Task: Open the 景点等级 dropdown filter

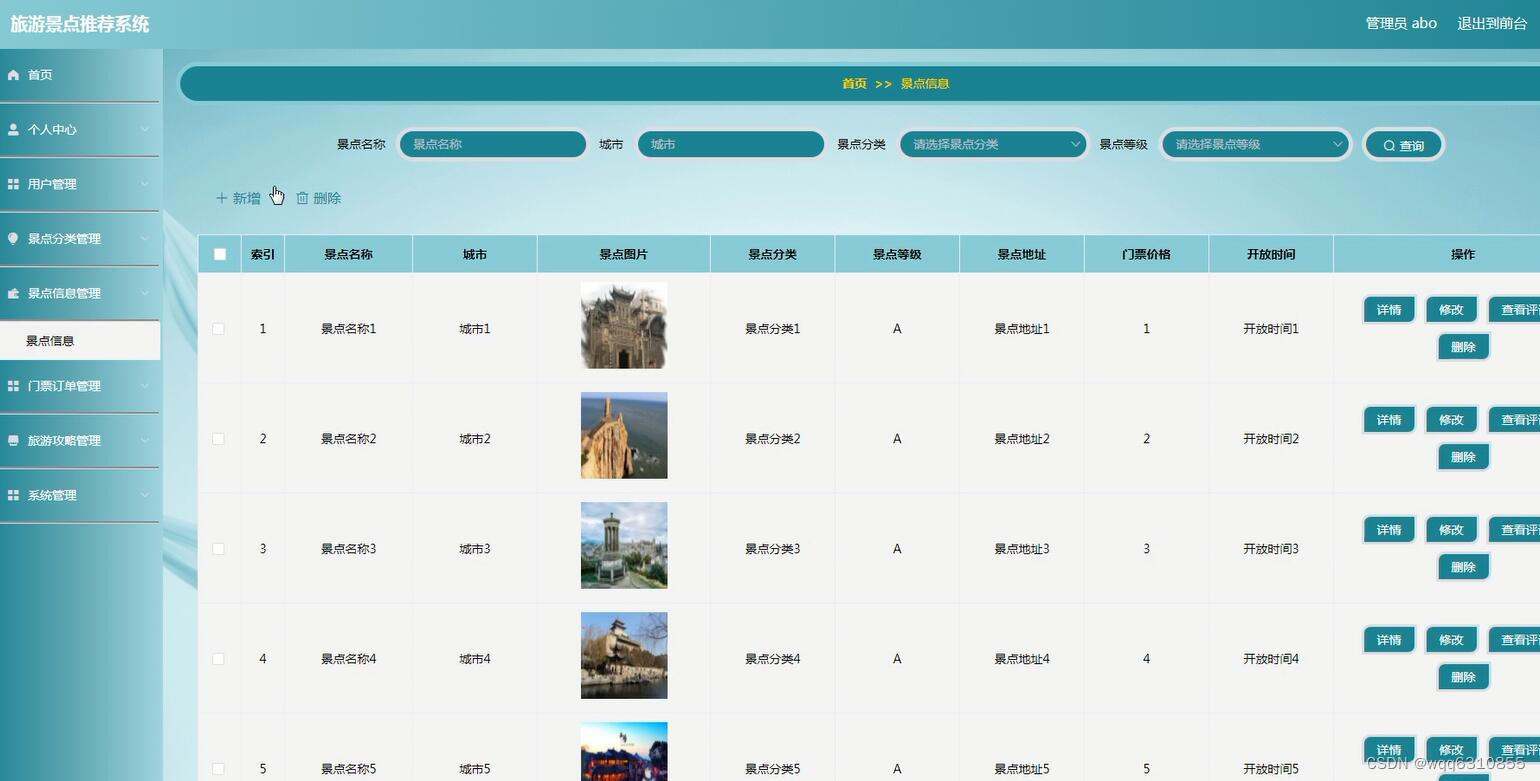Action: coord(1256,144)
